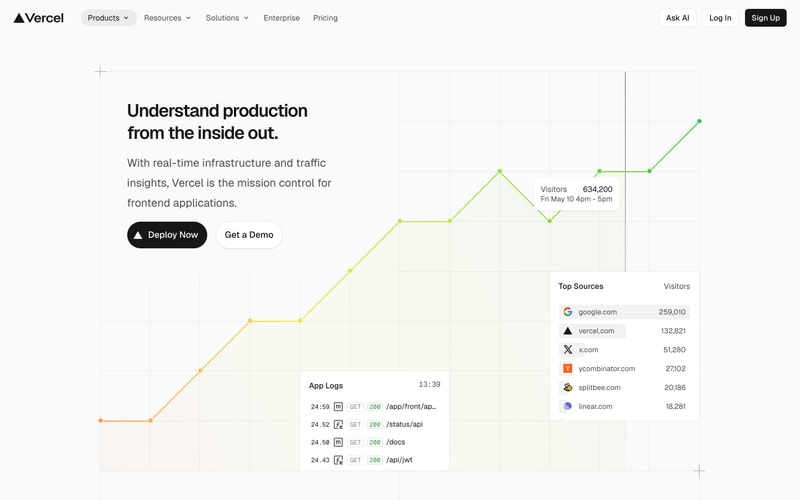This screenshot has height=500, width=800.
Task: Go to the Enterprise page
Action: (282, 18)
